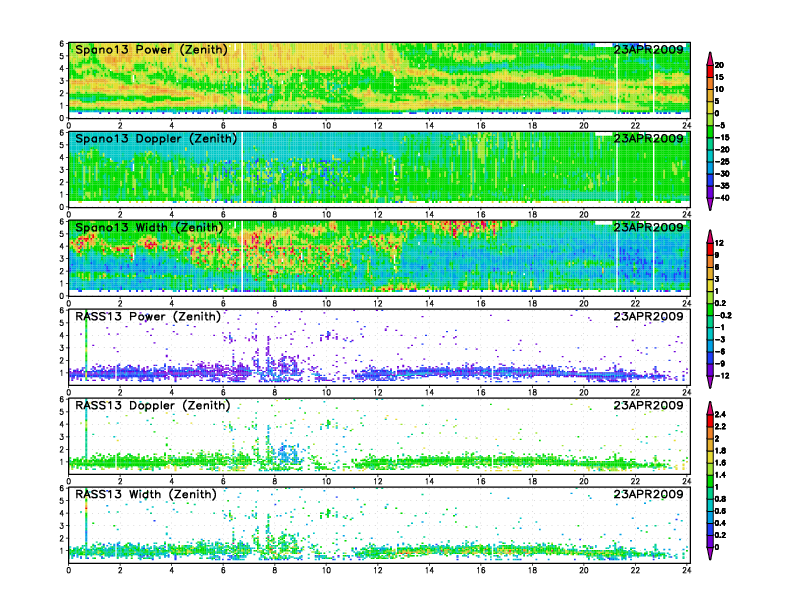Image resolution: width=792 pixels, height=612 pixels.
Task: Click the "-0.2" label on the middle colorbar
Action: tap(723, 316)
